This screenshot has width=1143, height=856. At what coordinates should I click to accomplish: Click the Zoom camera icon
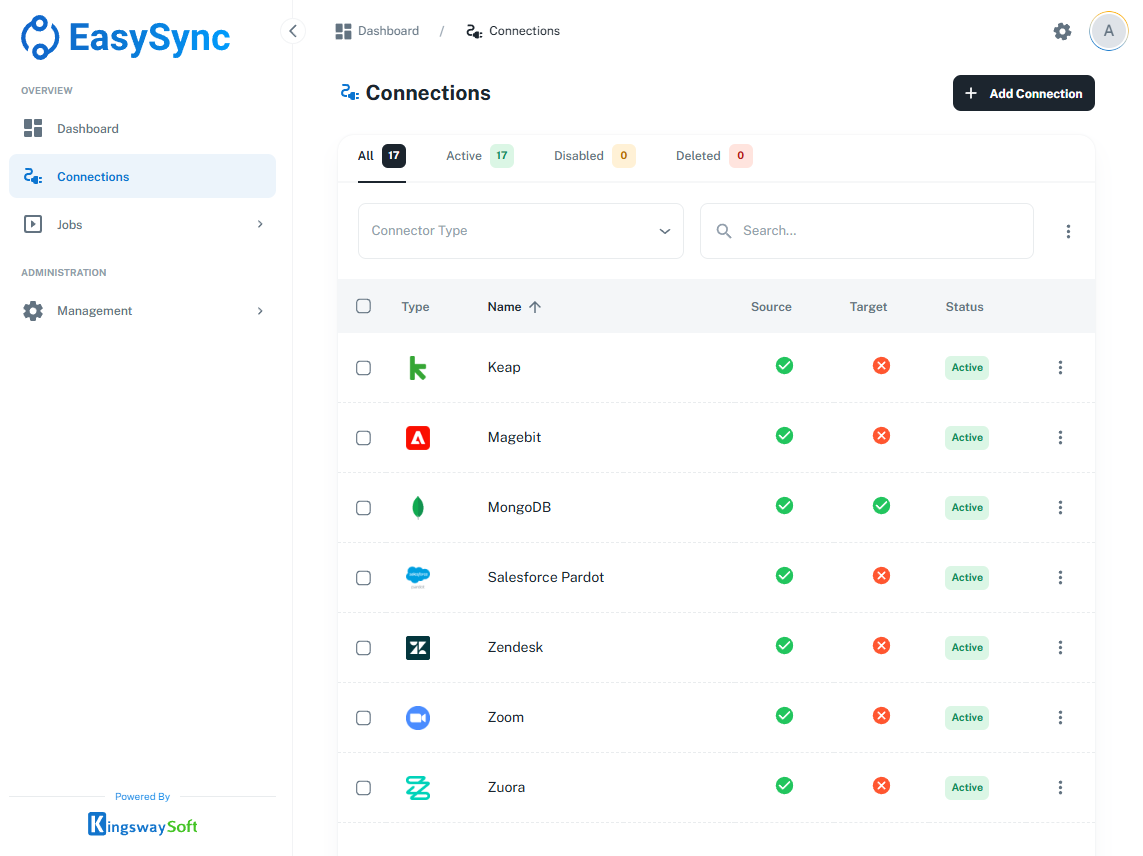(417, 717)
